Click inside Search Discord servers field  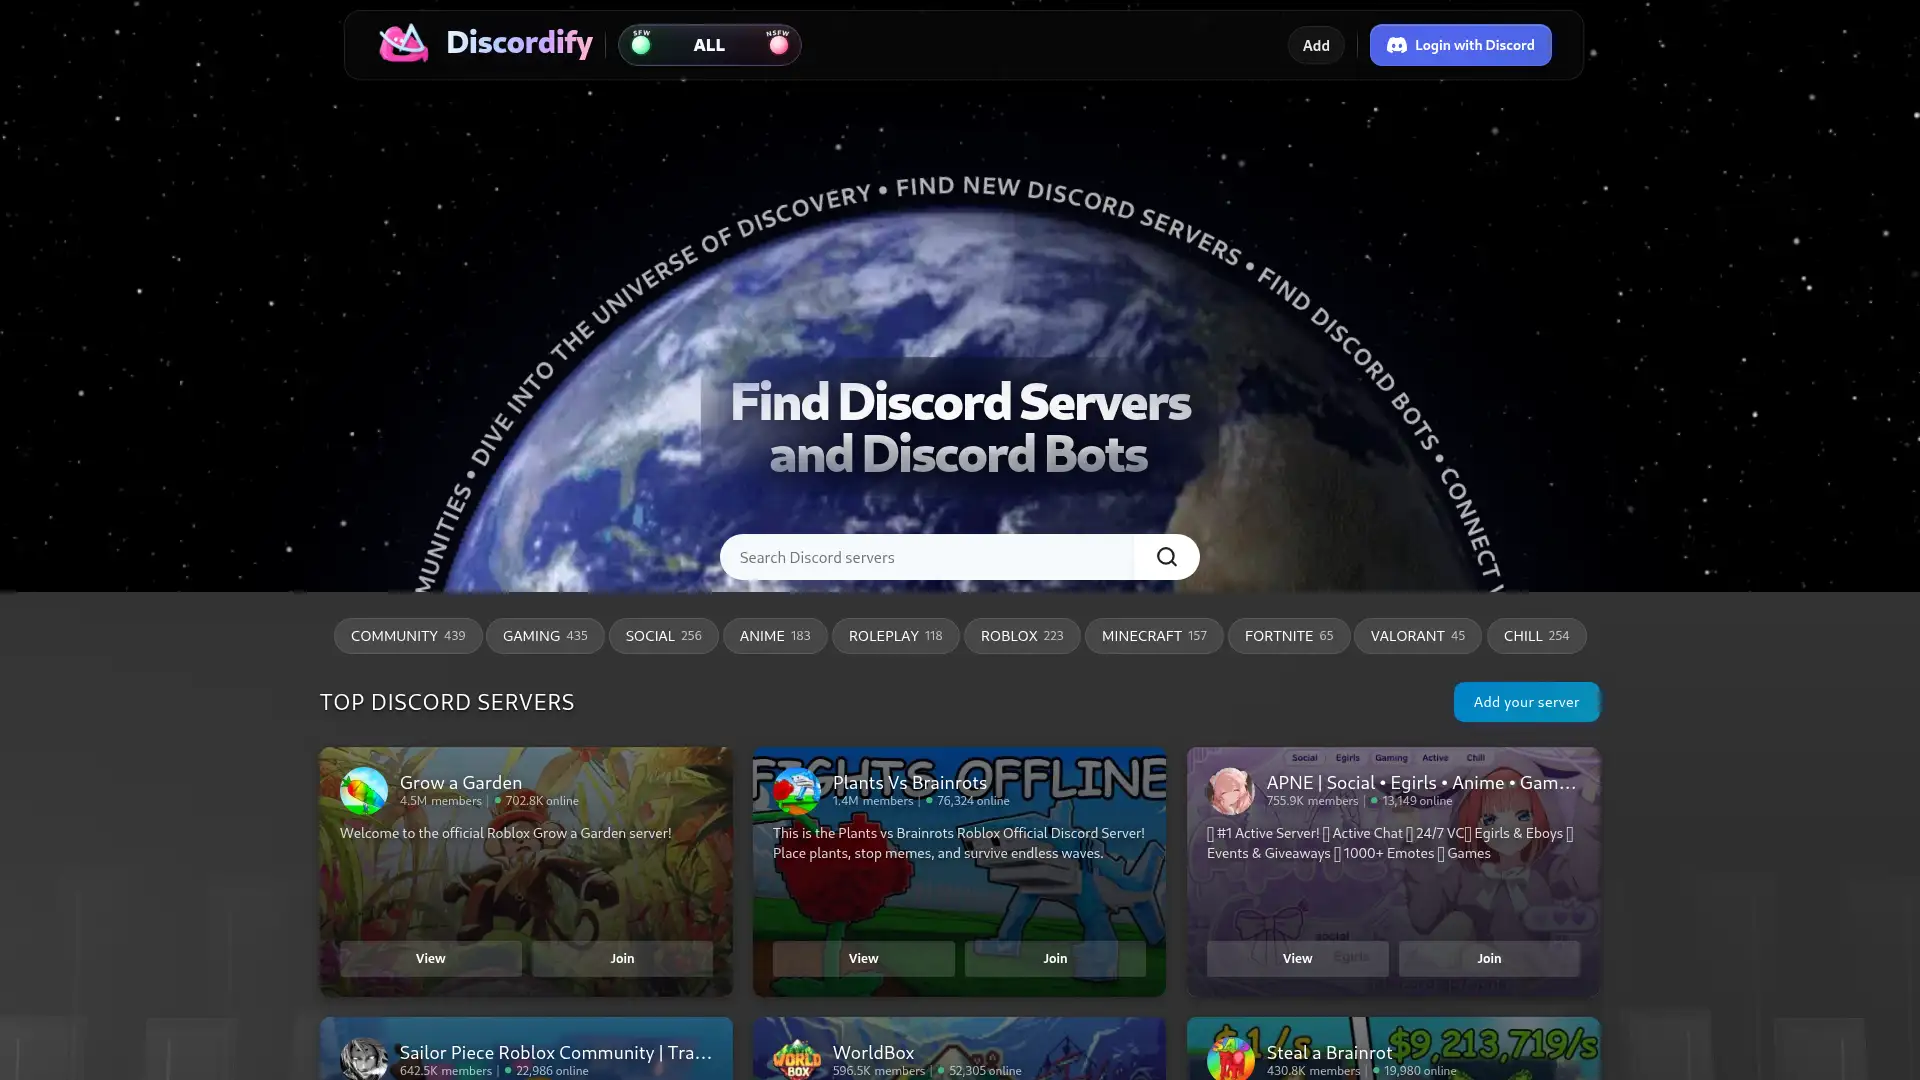[927, 557]
